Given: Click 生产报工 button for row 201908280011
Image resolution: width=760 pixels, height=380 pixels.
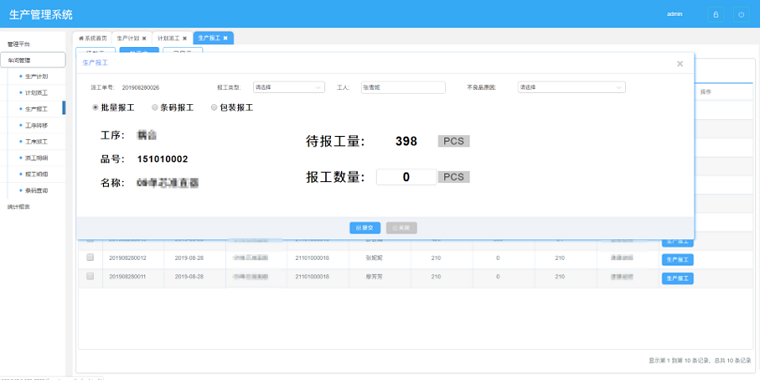Looking at the screenshot, I should (678, 278).
